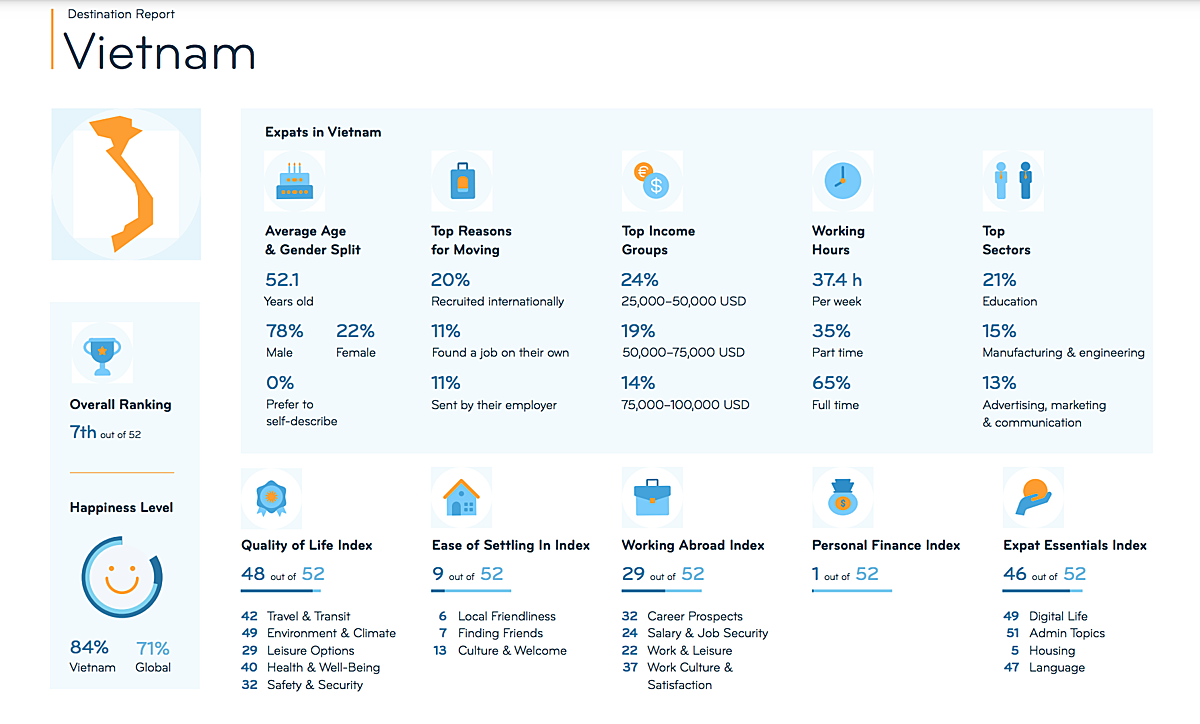Click the Quality of Life Index progress bar

(x=283, y=591)
